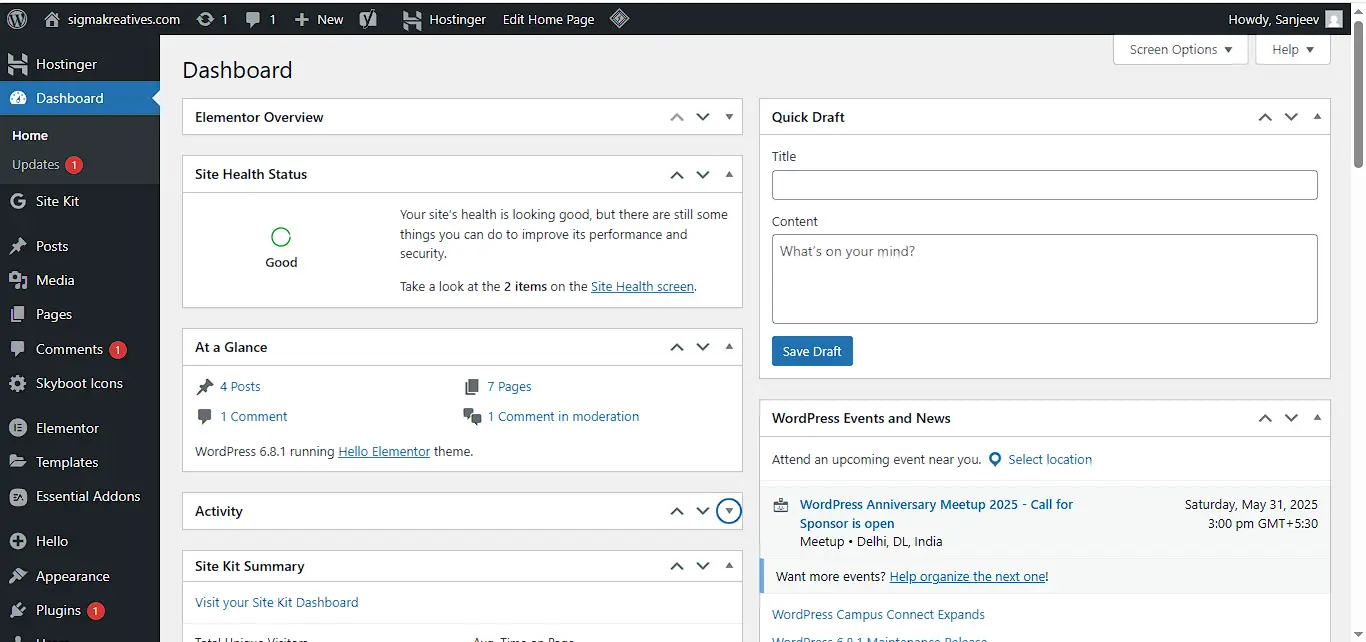Move the WordPress Events and News panel down
Viewport: 1366px width, 642px height.
tap(1291, 418)
